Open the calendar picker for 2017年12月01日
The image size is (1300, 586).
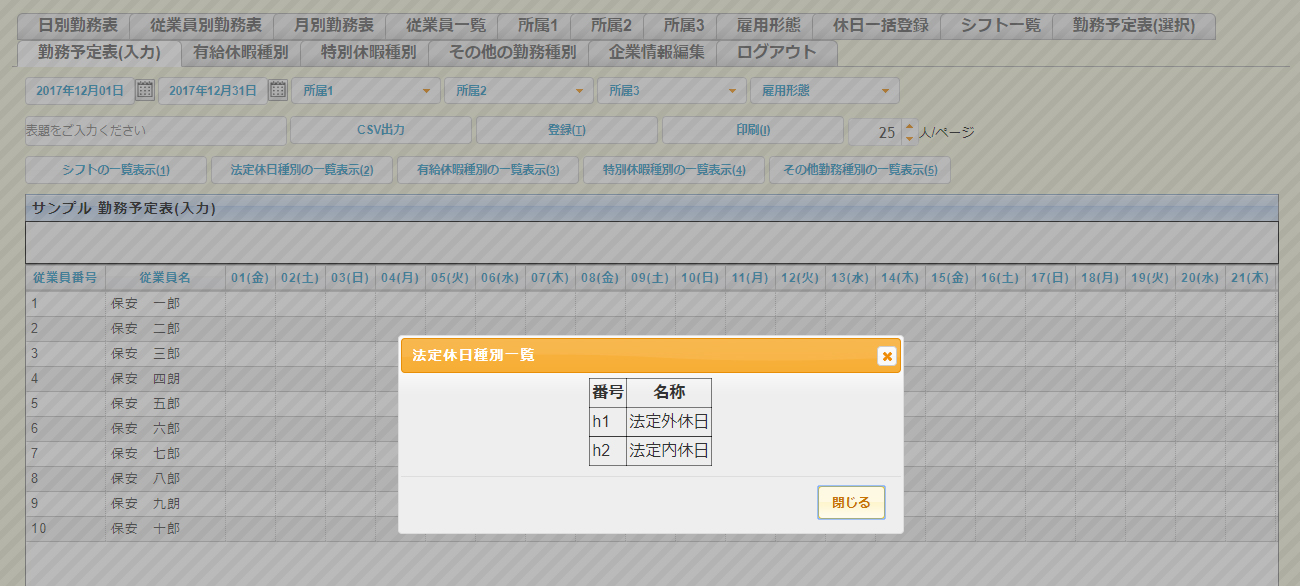click(145, 91)
